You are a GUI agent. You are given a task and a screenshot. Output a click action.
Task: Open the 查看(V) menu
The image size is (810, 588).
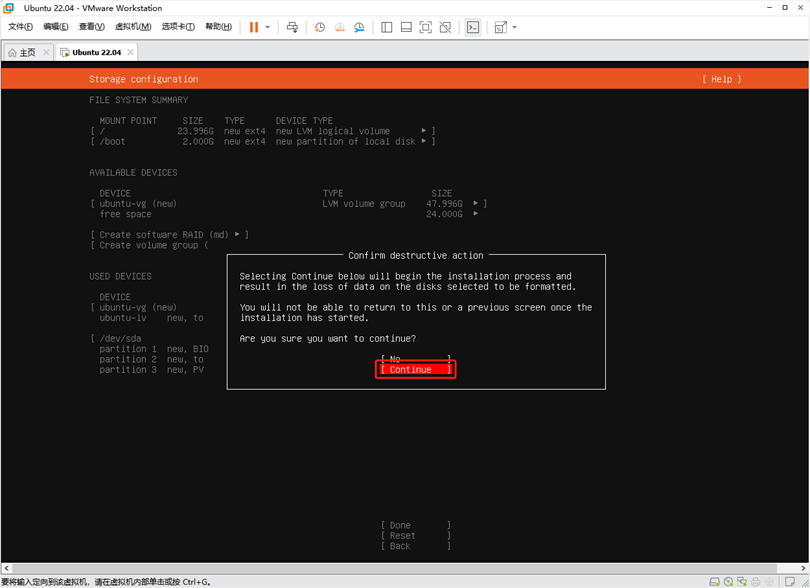[x=91, y=27]
